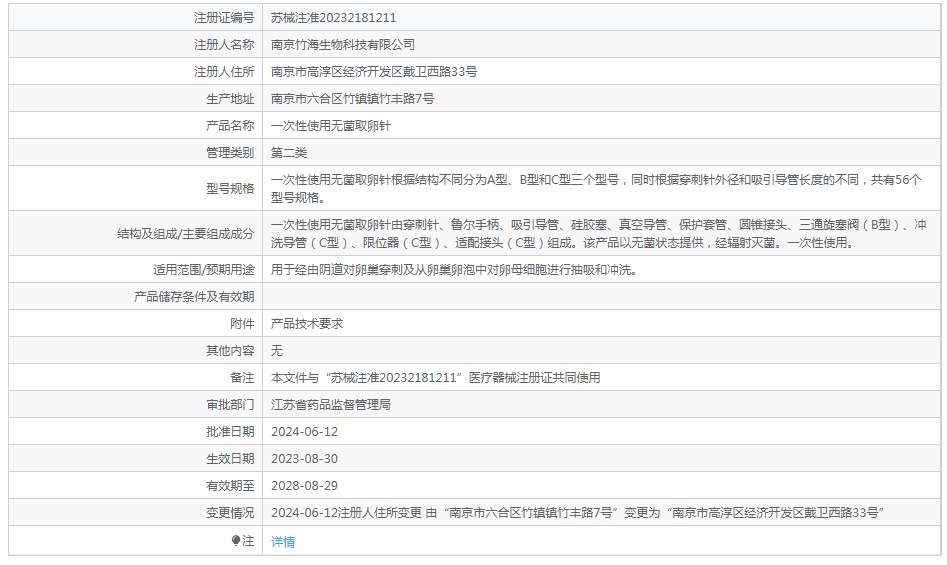Click the 注册人名称 label
947x565 pixels.
coord(224,45)
